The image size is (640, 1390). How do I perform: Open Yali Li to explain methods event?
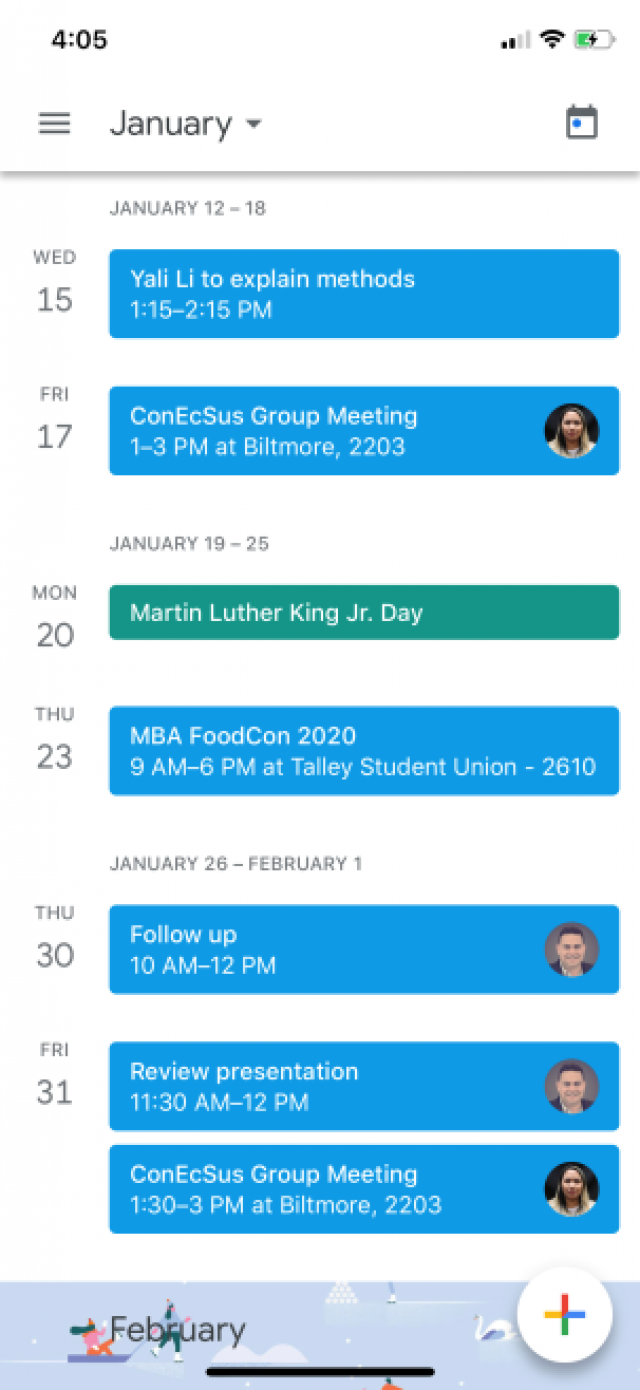tap(364, 294)
